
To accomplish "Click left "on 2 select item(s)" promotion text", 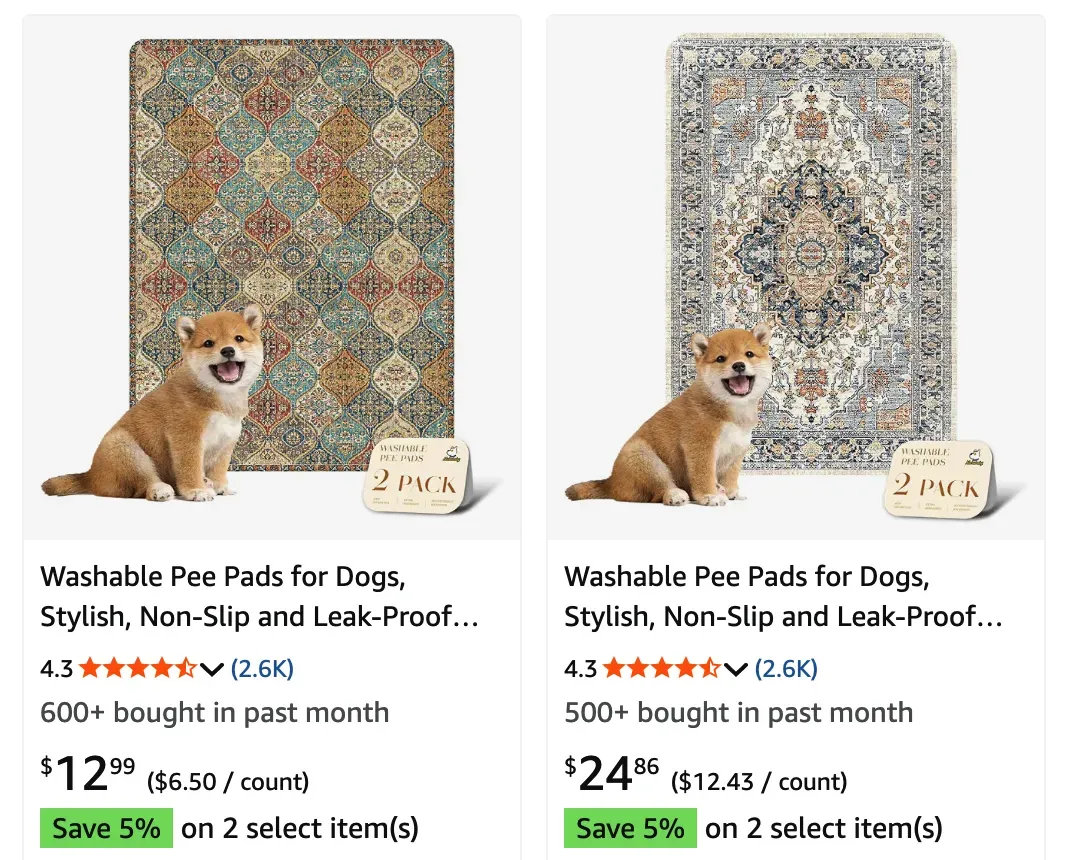I will click(300, 829).
